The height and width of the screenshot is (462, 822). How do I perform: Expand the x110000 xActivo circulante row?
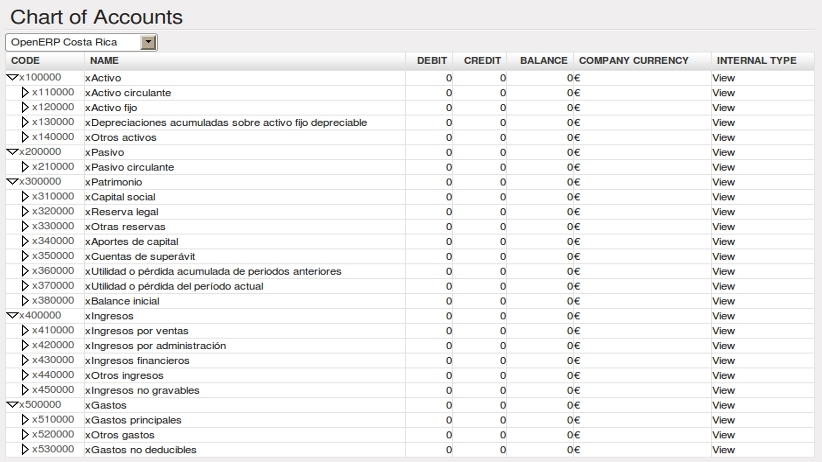(x=25, y=92)
